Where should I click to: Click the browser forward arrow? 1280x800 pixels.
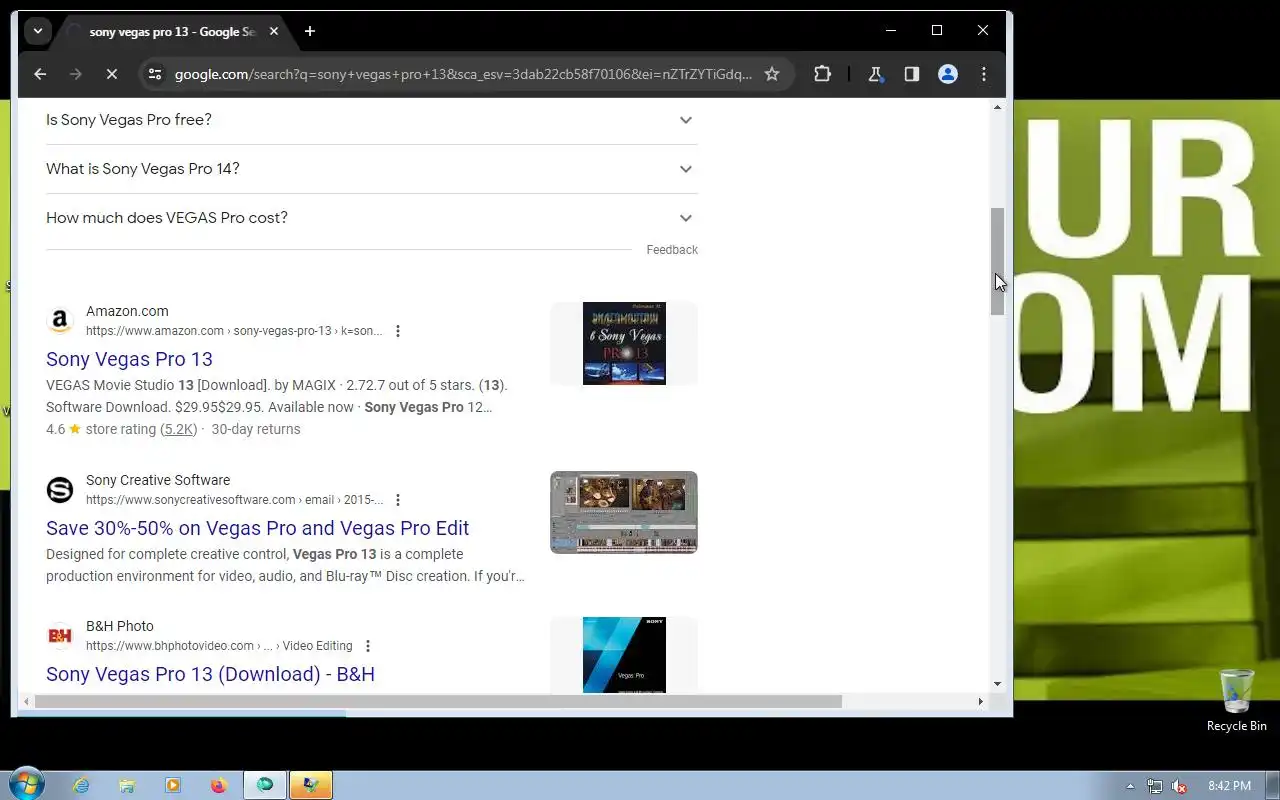pos(76,74)
